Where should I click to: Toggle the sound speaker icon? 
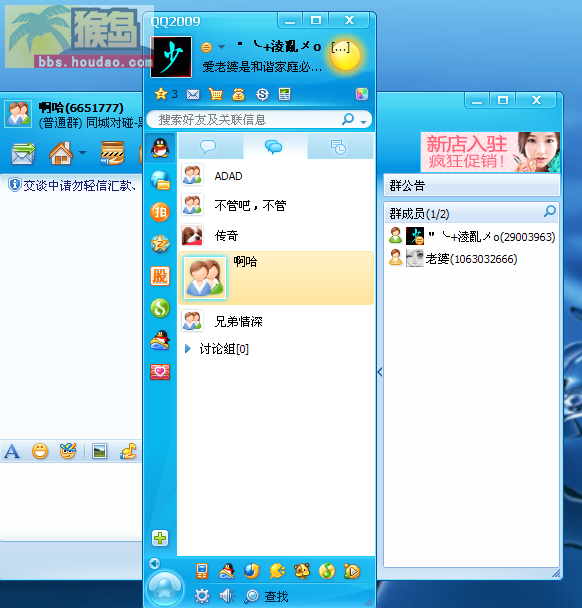click(x=227, y=596)
